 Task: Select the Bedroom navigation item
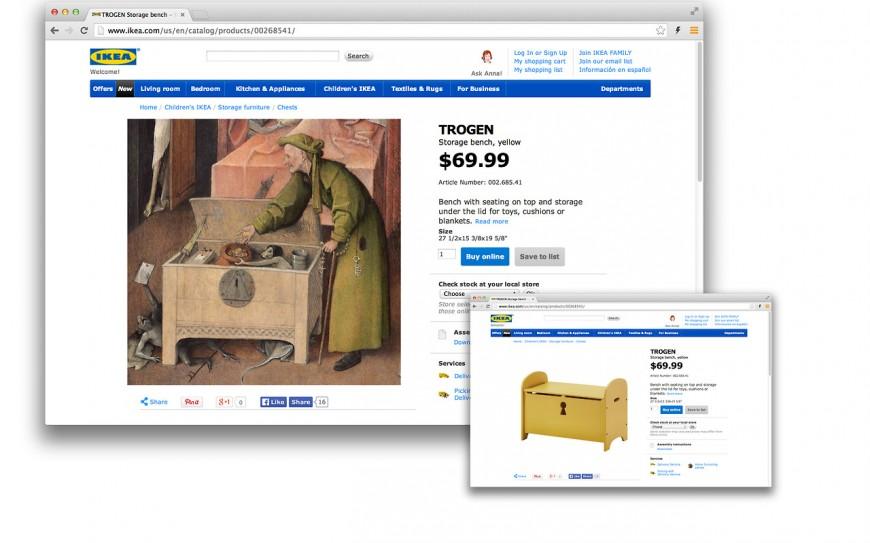pyautogui.click(x=205, y=89)
